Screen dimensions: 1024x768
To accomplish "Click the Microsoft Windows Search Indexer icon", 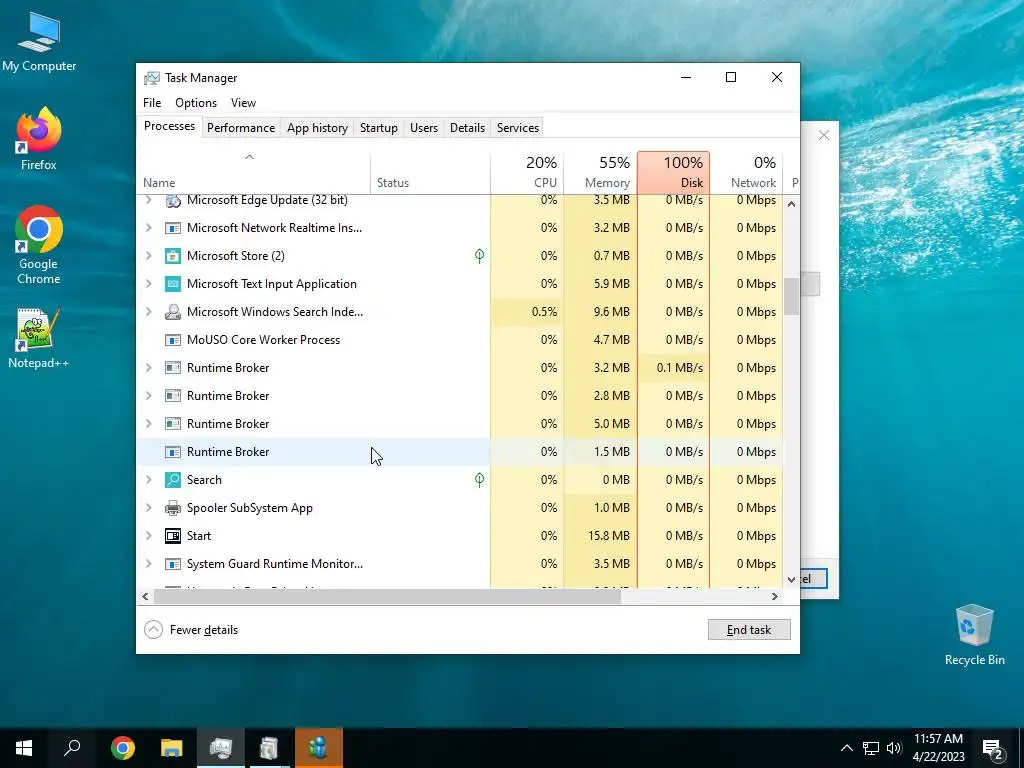I will click(x=172, y=312).
